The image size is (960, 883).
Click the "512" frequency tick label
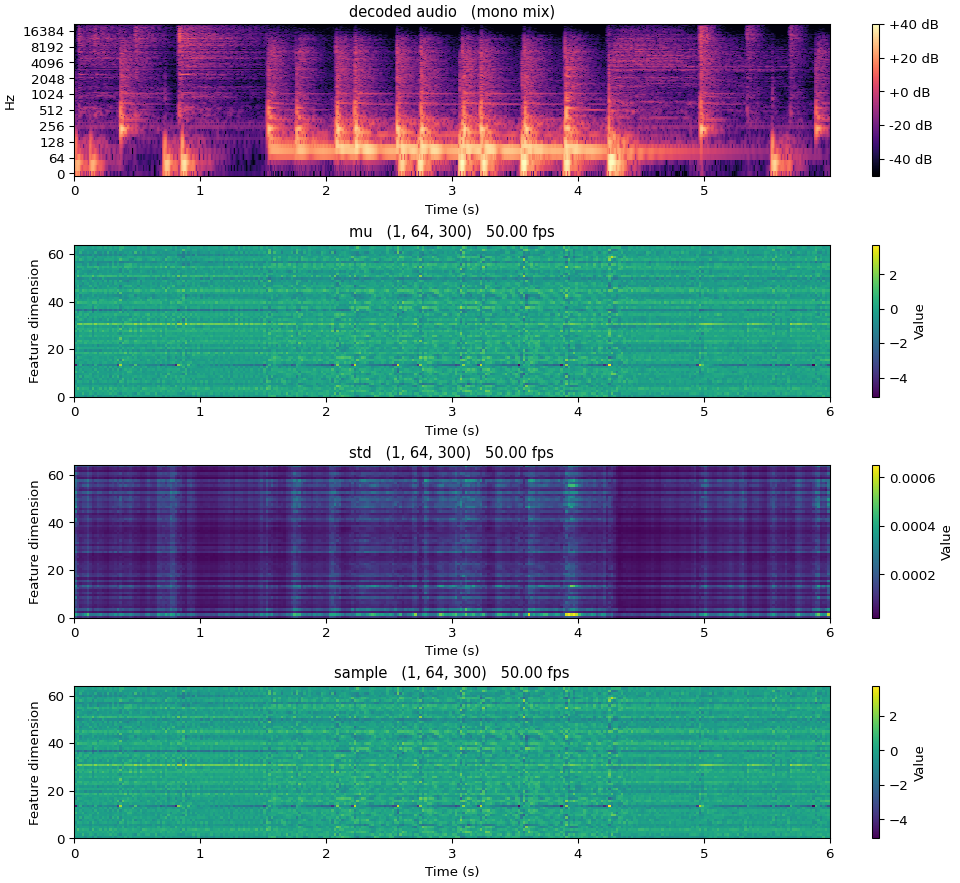(53, 111)
